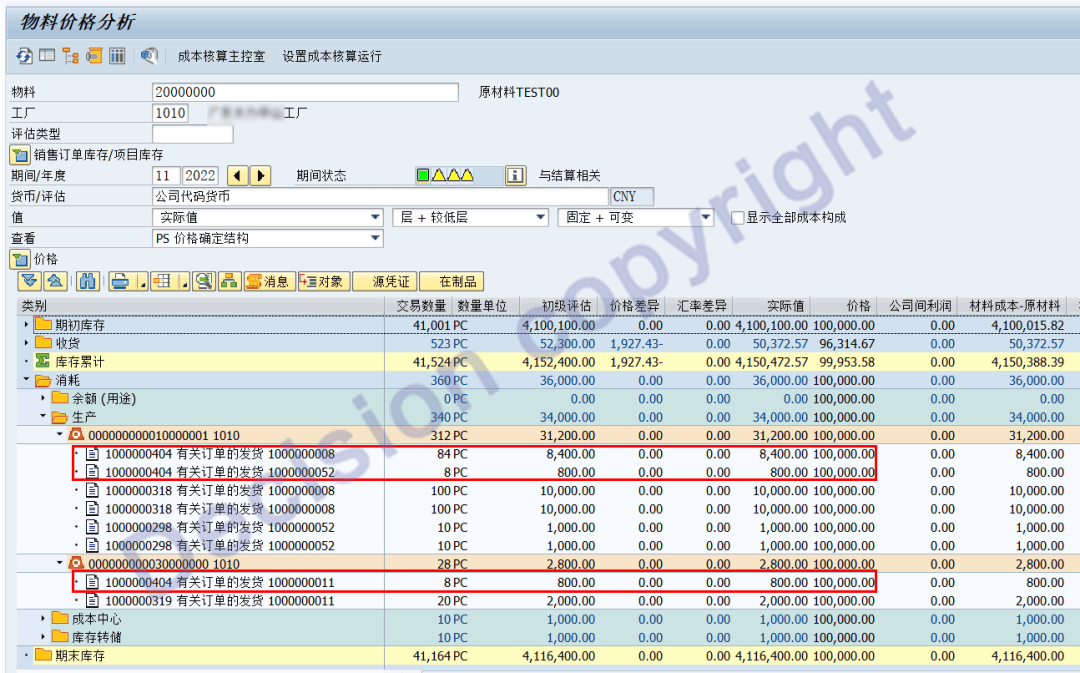Open the layout dropdown arrow
Viewport: 1080px width, 673px height.
pyautogui.click(x=184, y=282)
